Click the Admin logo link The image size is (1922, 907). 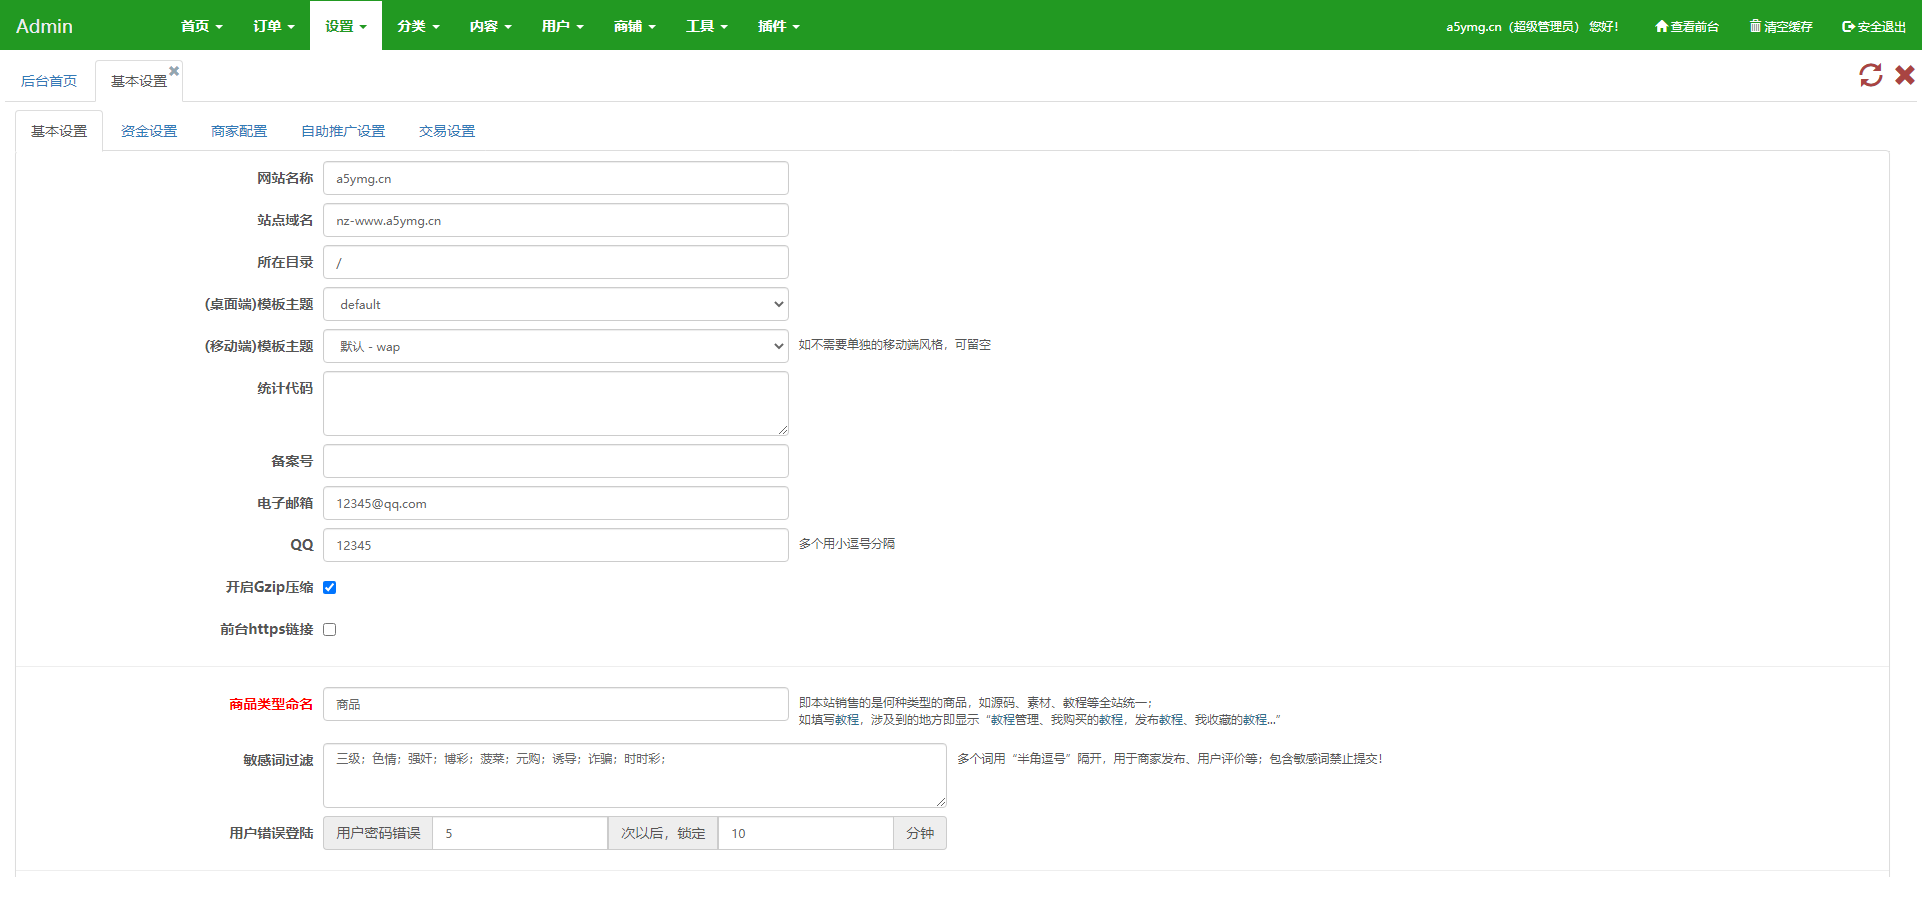coord(44,26)
